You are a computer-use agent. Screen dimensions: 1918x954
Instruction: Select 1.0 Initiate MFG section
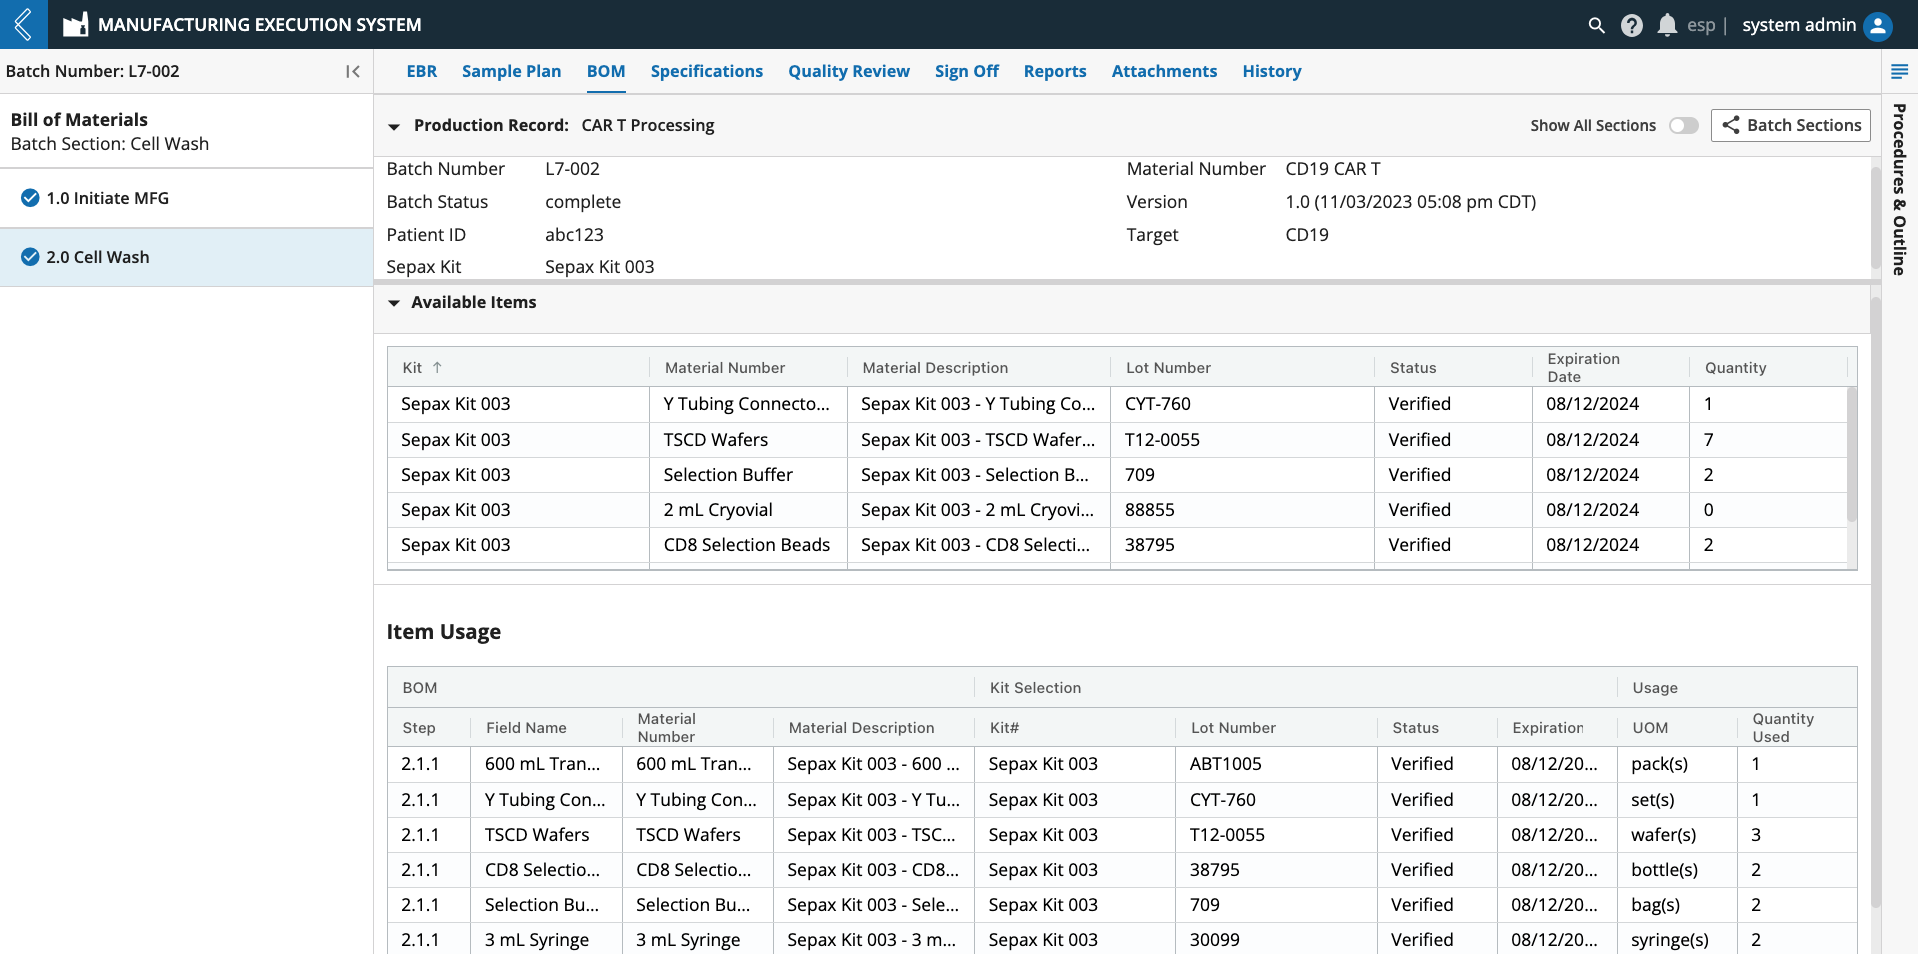(x=186, y=198)
